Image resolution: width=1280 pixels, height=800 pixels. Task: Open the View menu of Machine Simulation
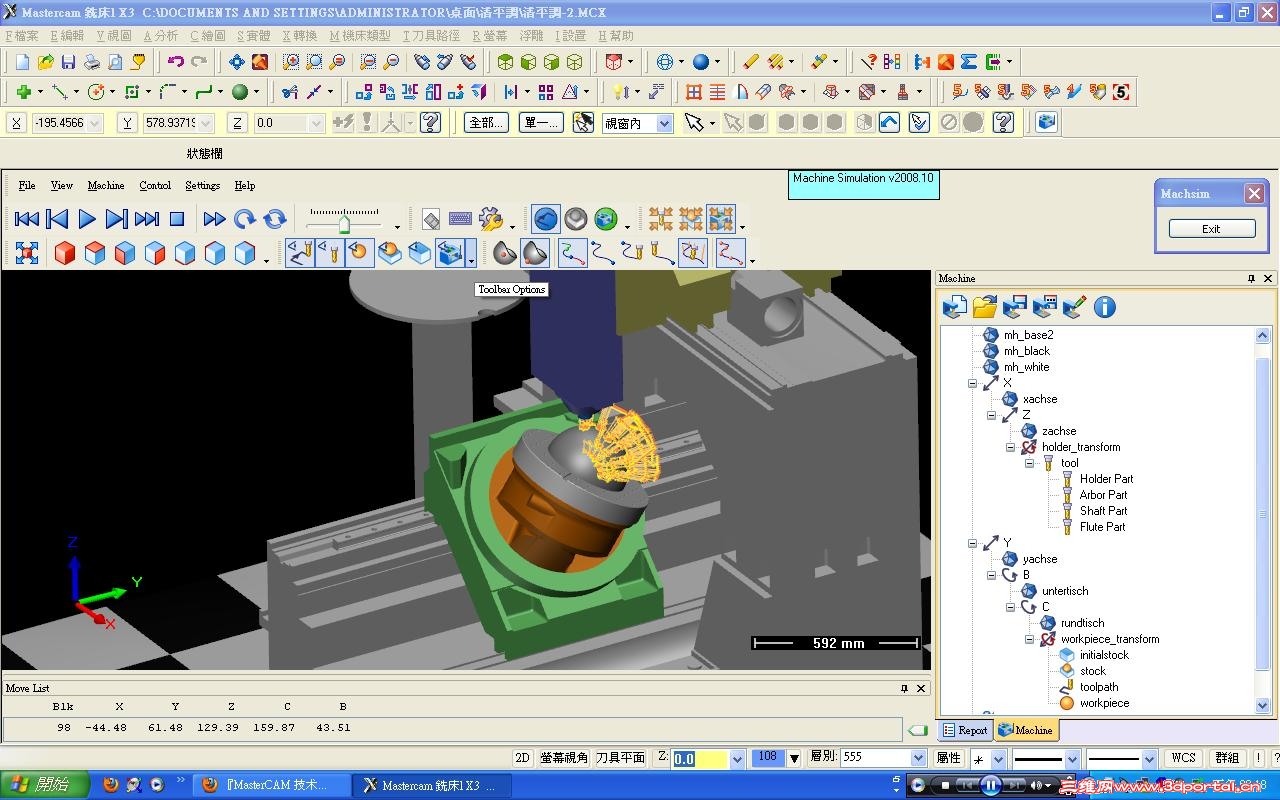62,185
